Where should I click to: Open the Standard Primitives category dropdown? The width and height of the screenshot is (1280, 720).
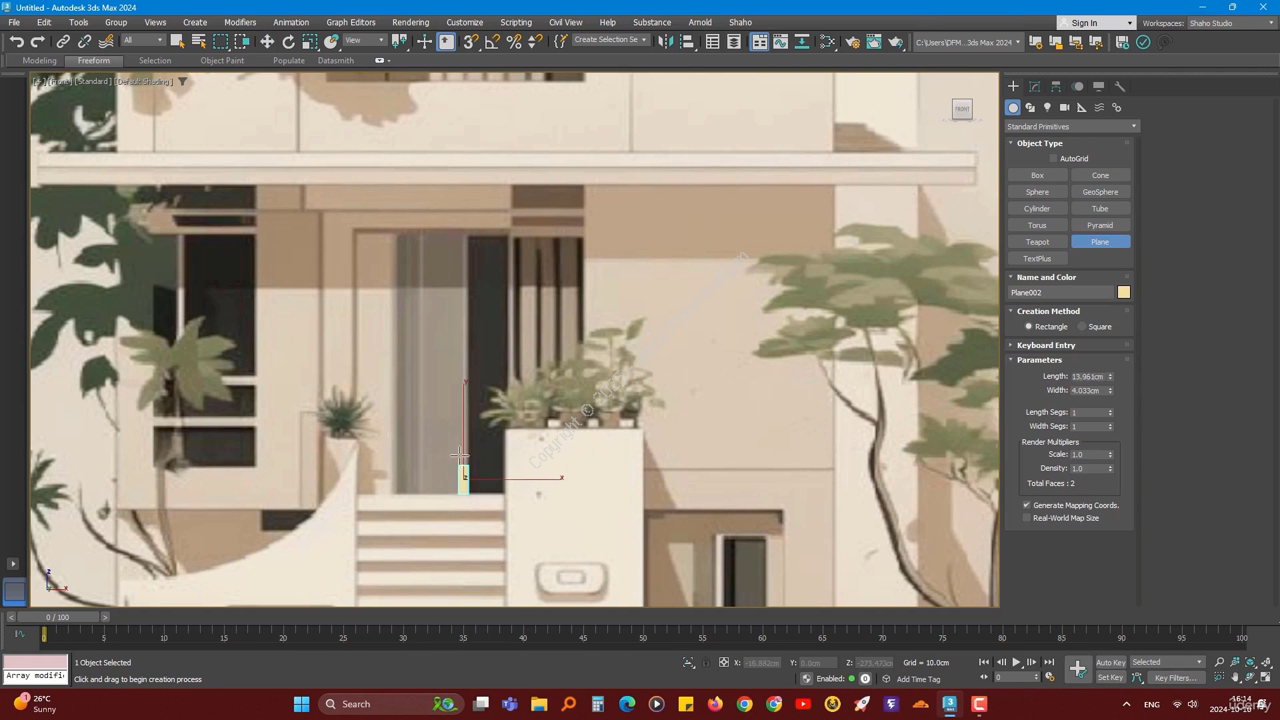(x=1072, y=127)
